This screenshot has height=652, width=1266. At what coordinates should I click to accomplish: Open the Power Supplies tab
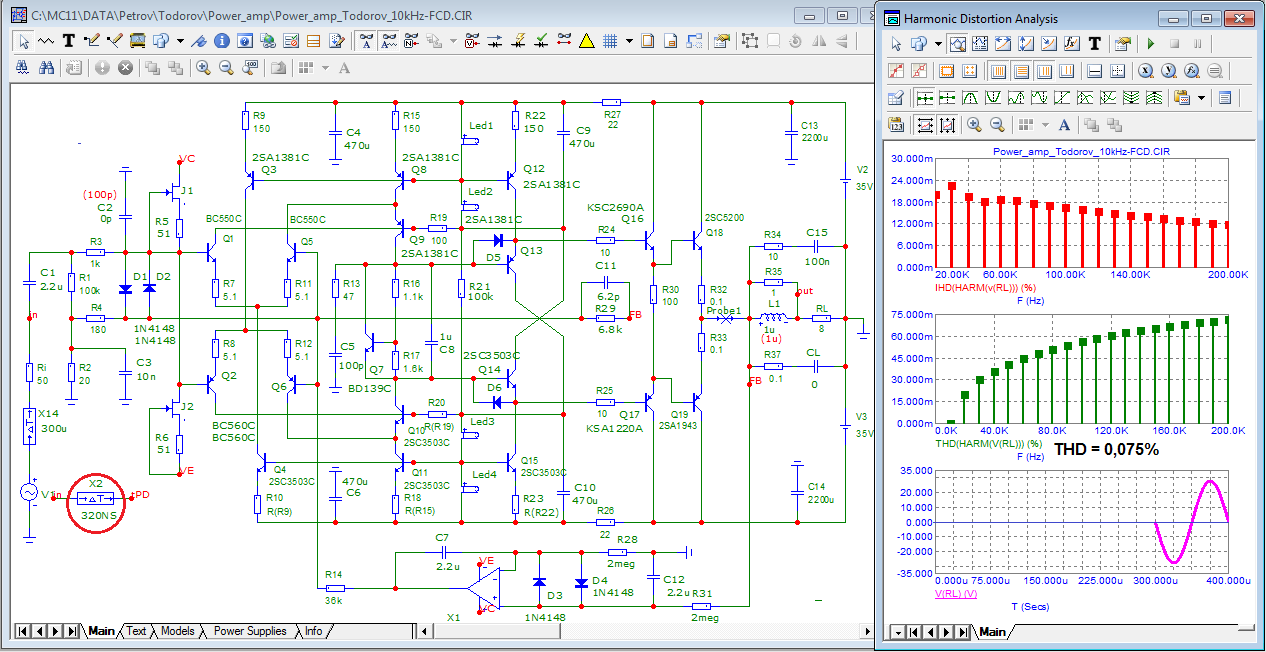pos(249,631)
